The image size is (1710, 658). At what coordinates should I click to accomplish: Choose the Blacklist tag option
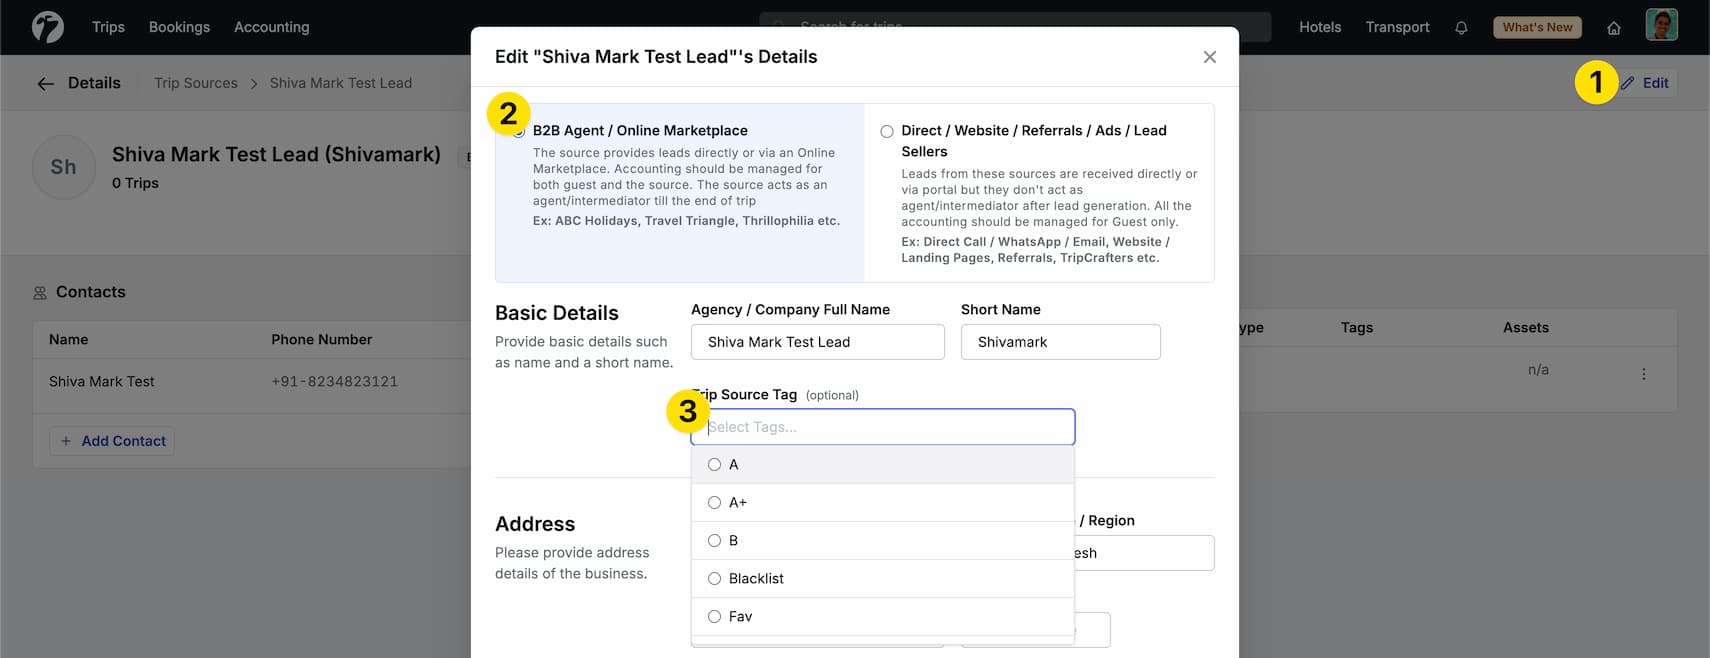[x=714, y=579]
